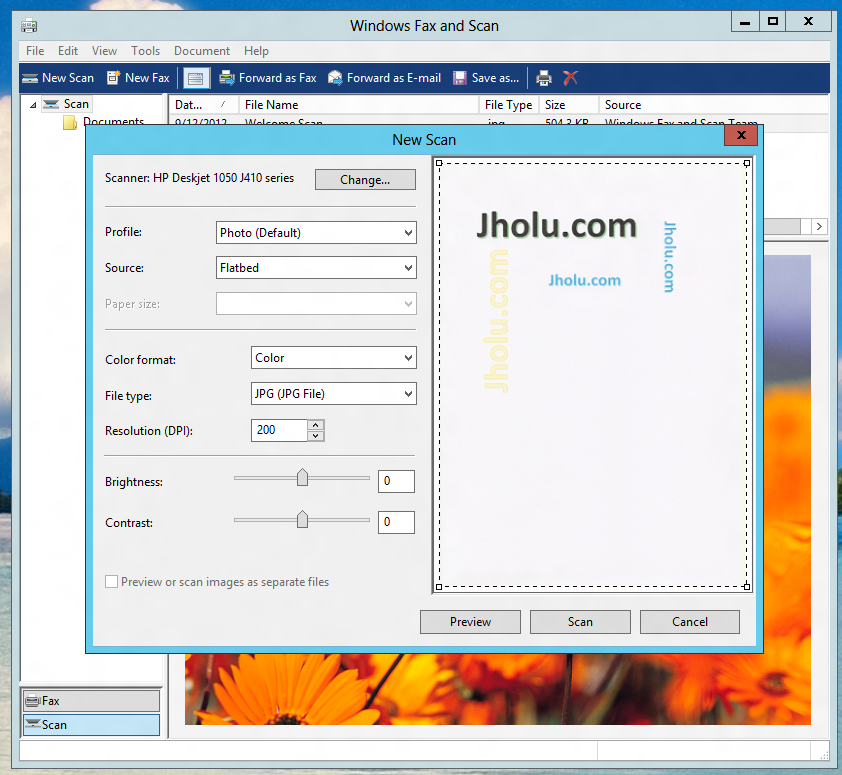Screen dimensions: 842x775
Task: Click the Brightness value field
Action: click(x=396, y=481)
